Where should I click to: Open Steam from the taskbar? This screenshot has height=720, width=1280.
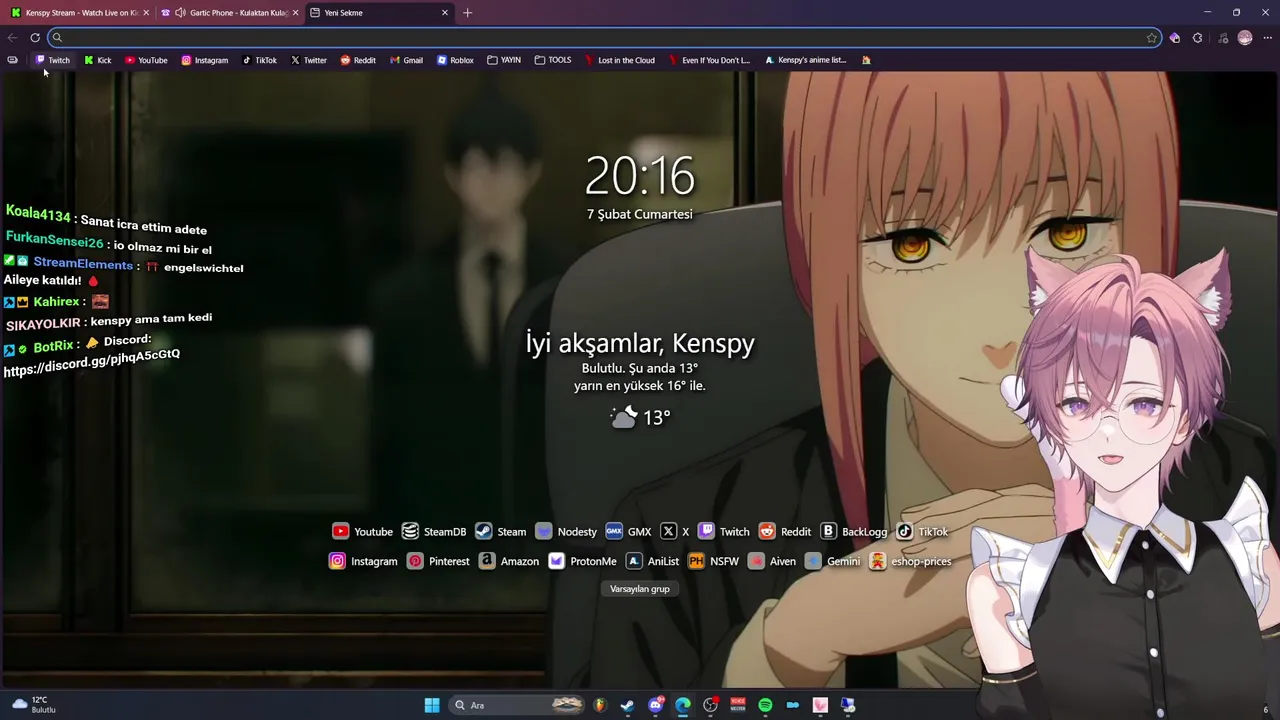(x=627, y=705)
